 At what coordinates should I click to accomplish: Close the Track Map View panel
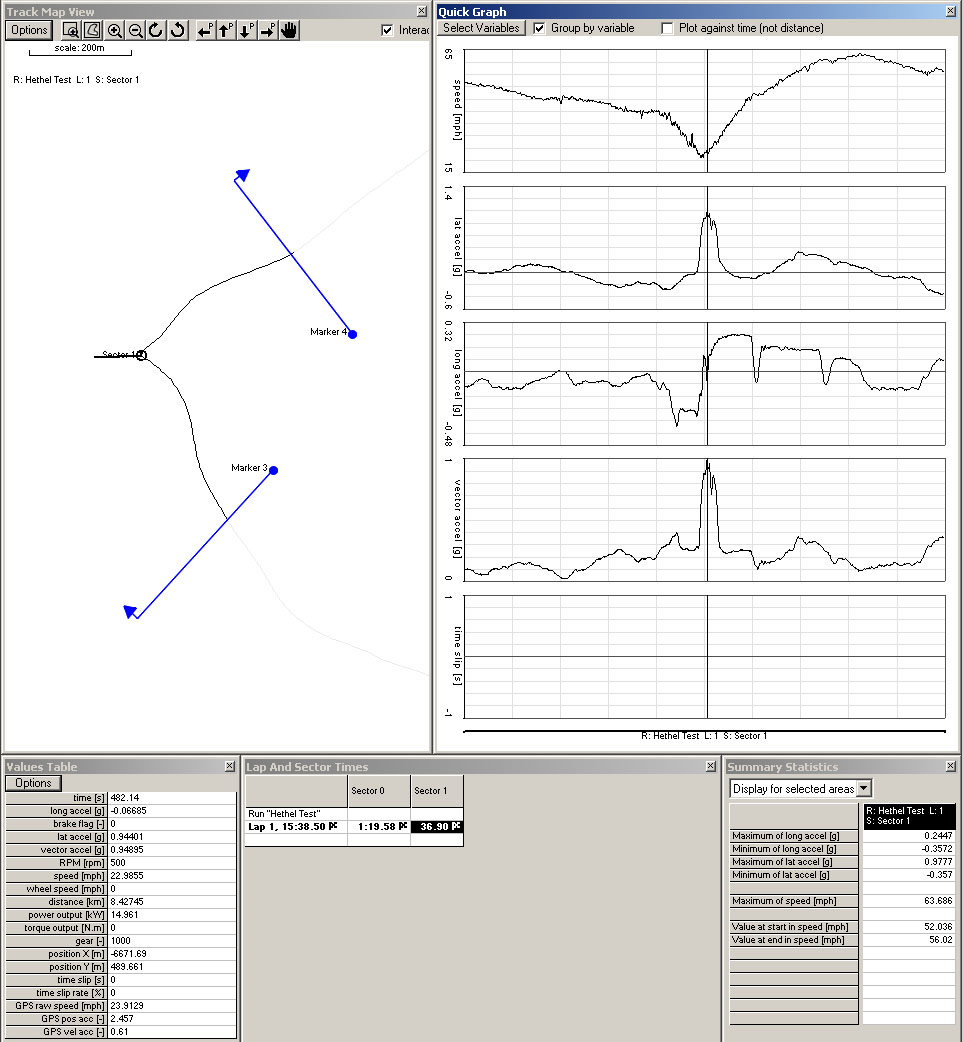pos(422,11)
